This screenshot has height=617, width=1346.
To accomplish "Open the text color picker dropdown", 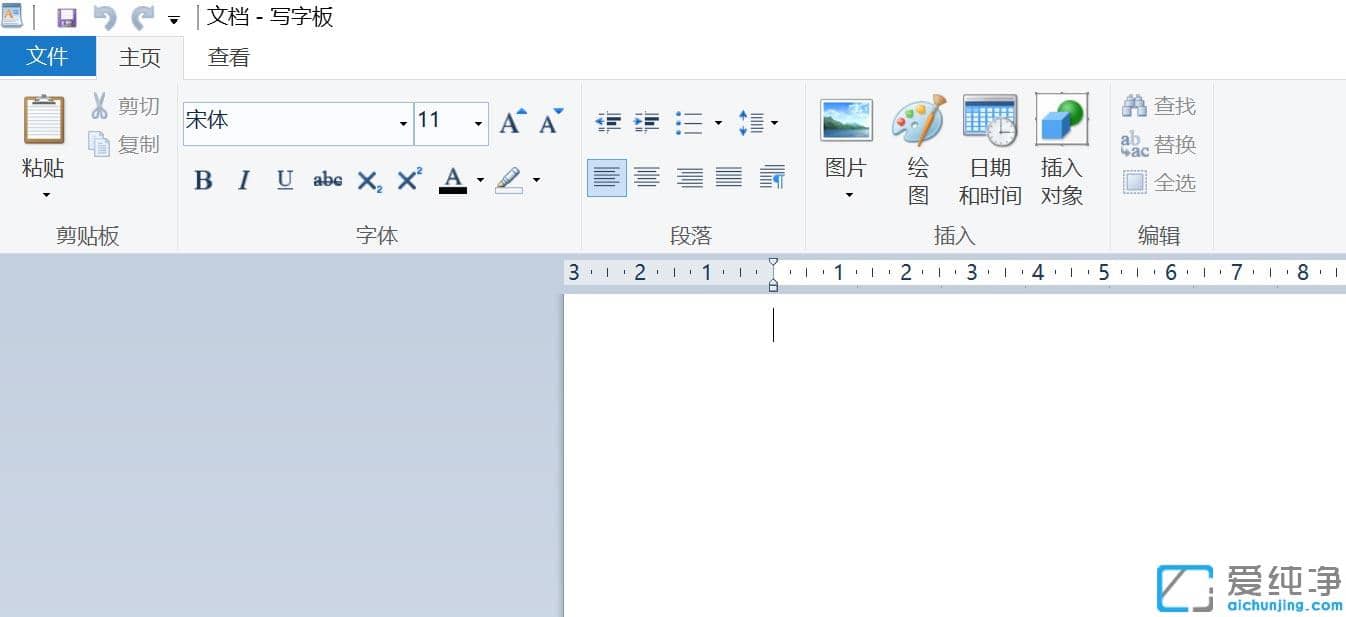I will [480, 180].
